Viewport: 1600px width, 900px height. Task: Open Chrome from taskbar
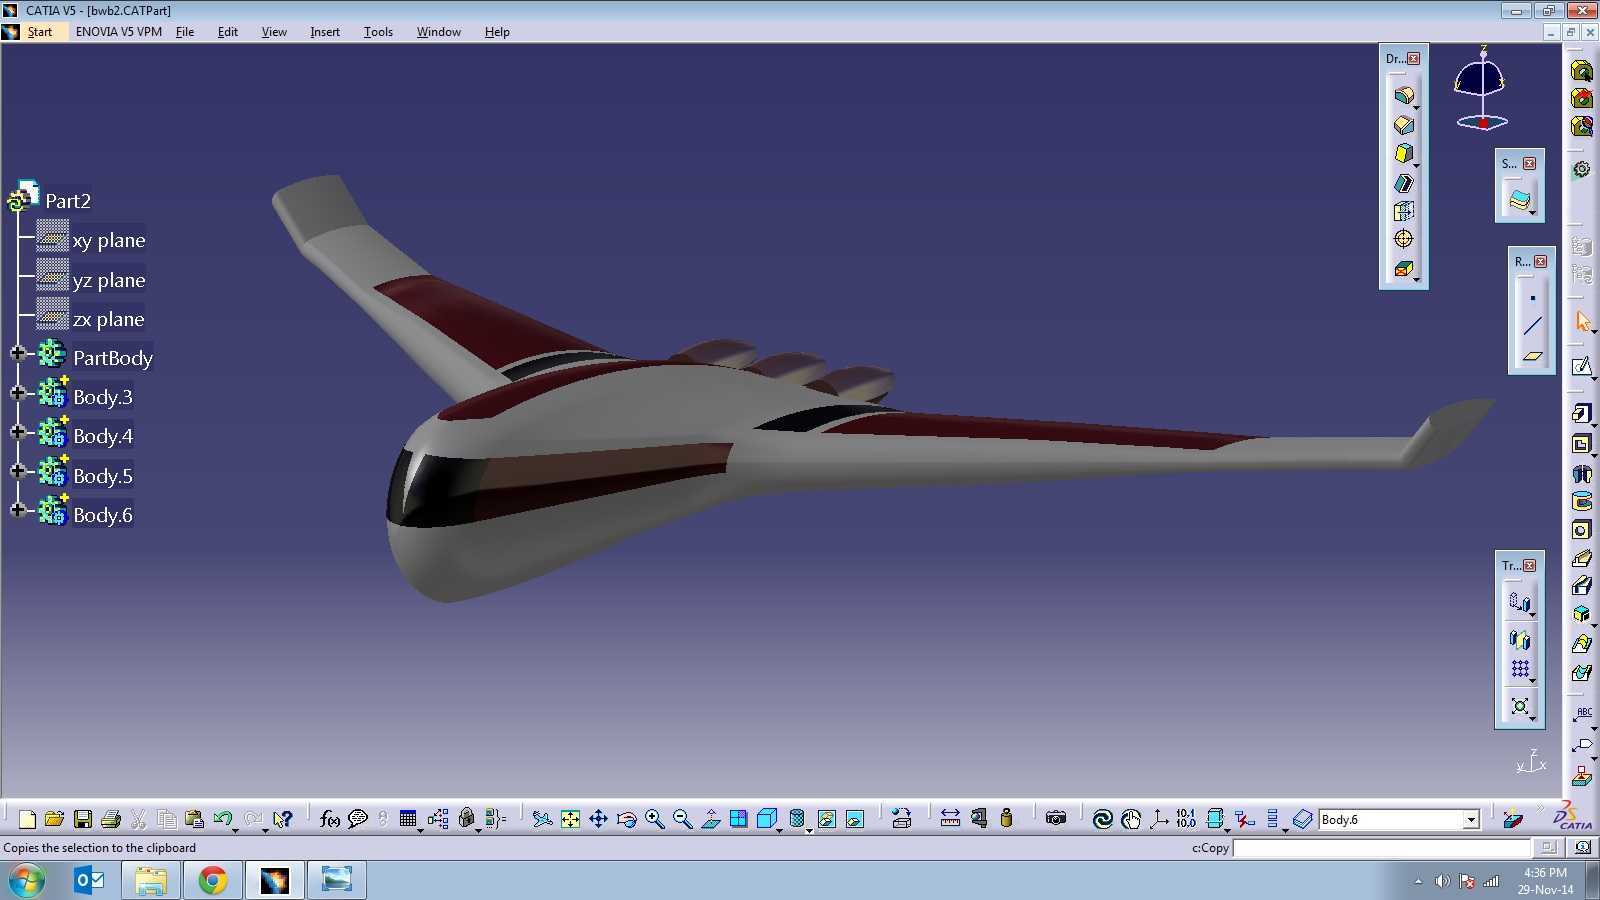212,881
